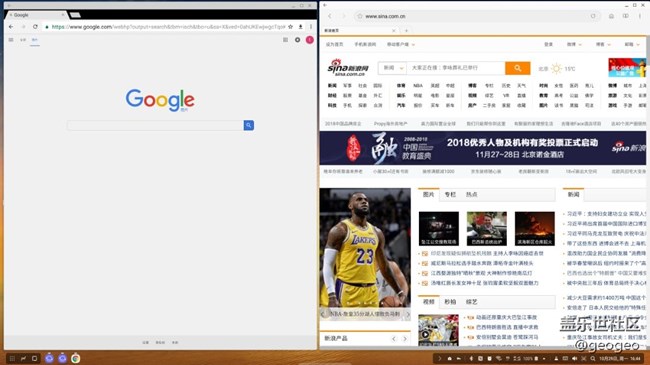Click the weather sun icon showing 15℃
The image size is (650, 365).
tap(556, 68)
